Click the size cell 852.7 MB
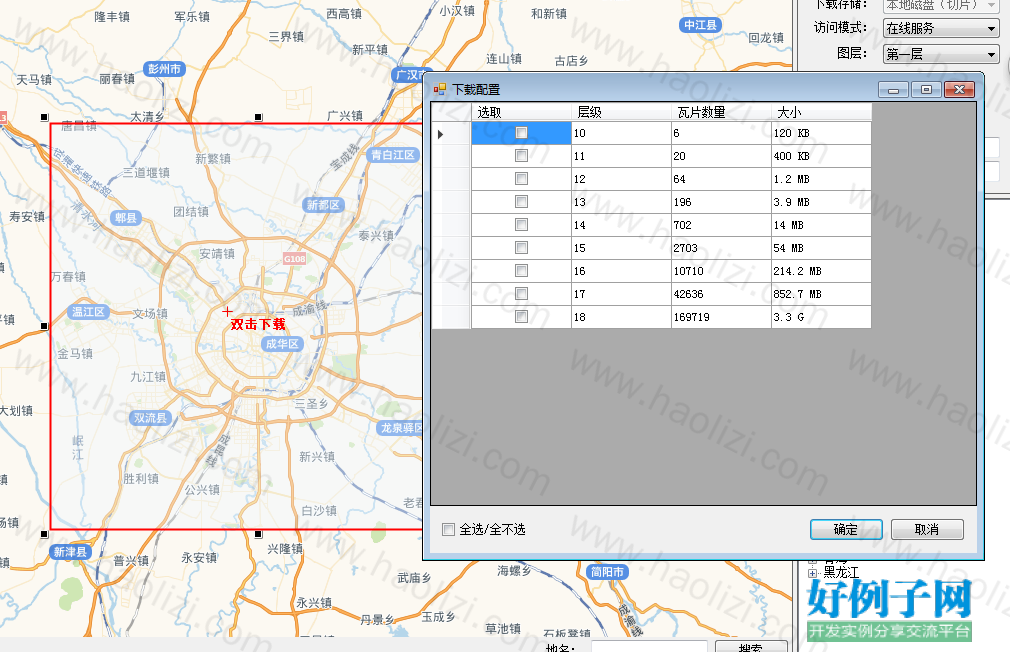Viewport: 1010px width, 652px height. pyautogui.click(x=821, y=294)
